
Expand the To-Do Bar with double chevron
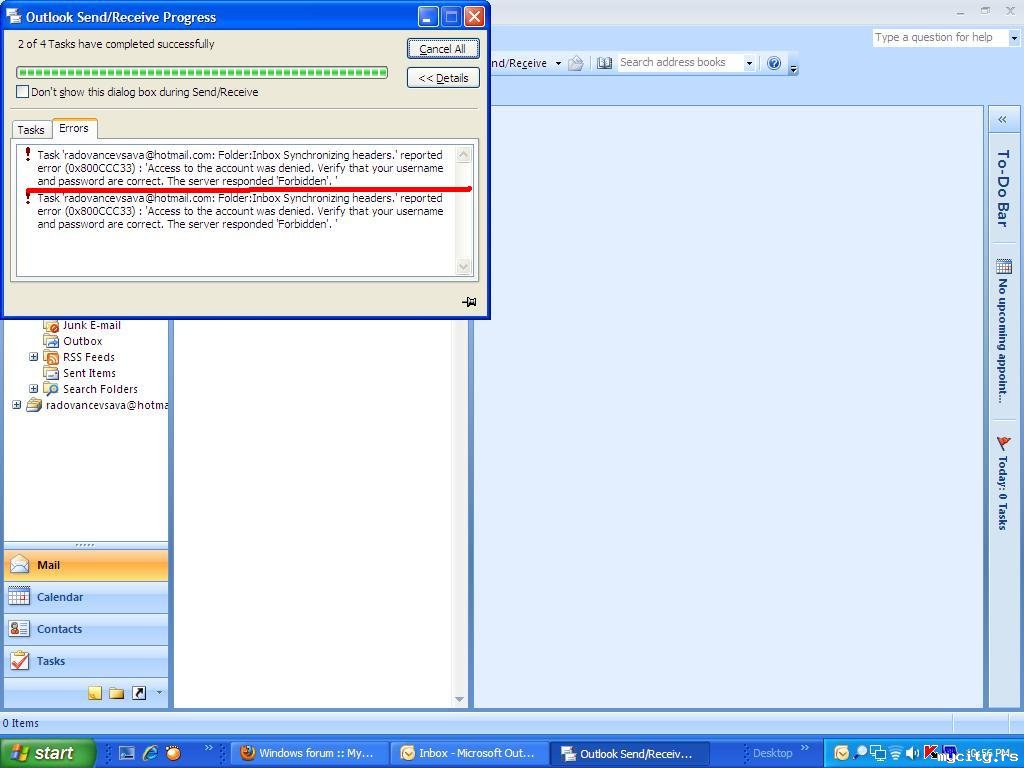(1002, 120)
